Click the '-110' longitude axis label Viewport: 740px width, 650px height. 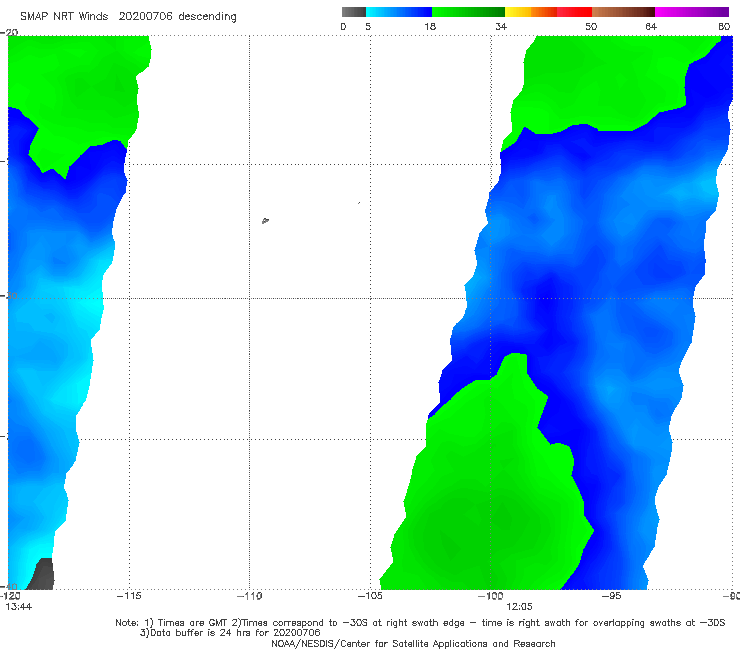tap(250, 596)
